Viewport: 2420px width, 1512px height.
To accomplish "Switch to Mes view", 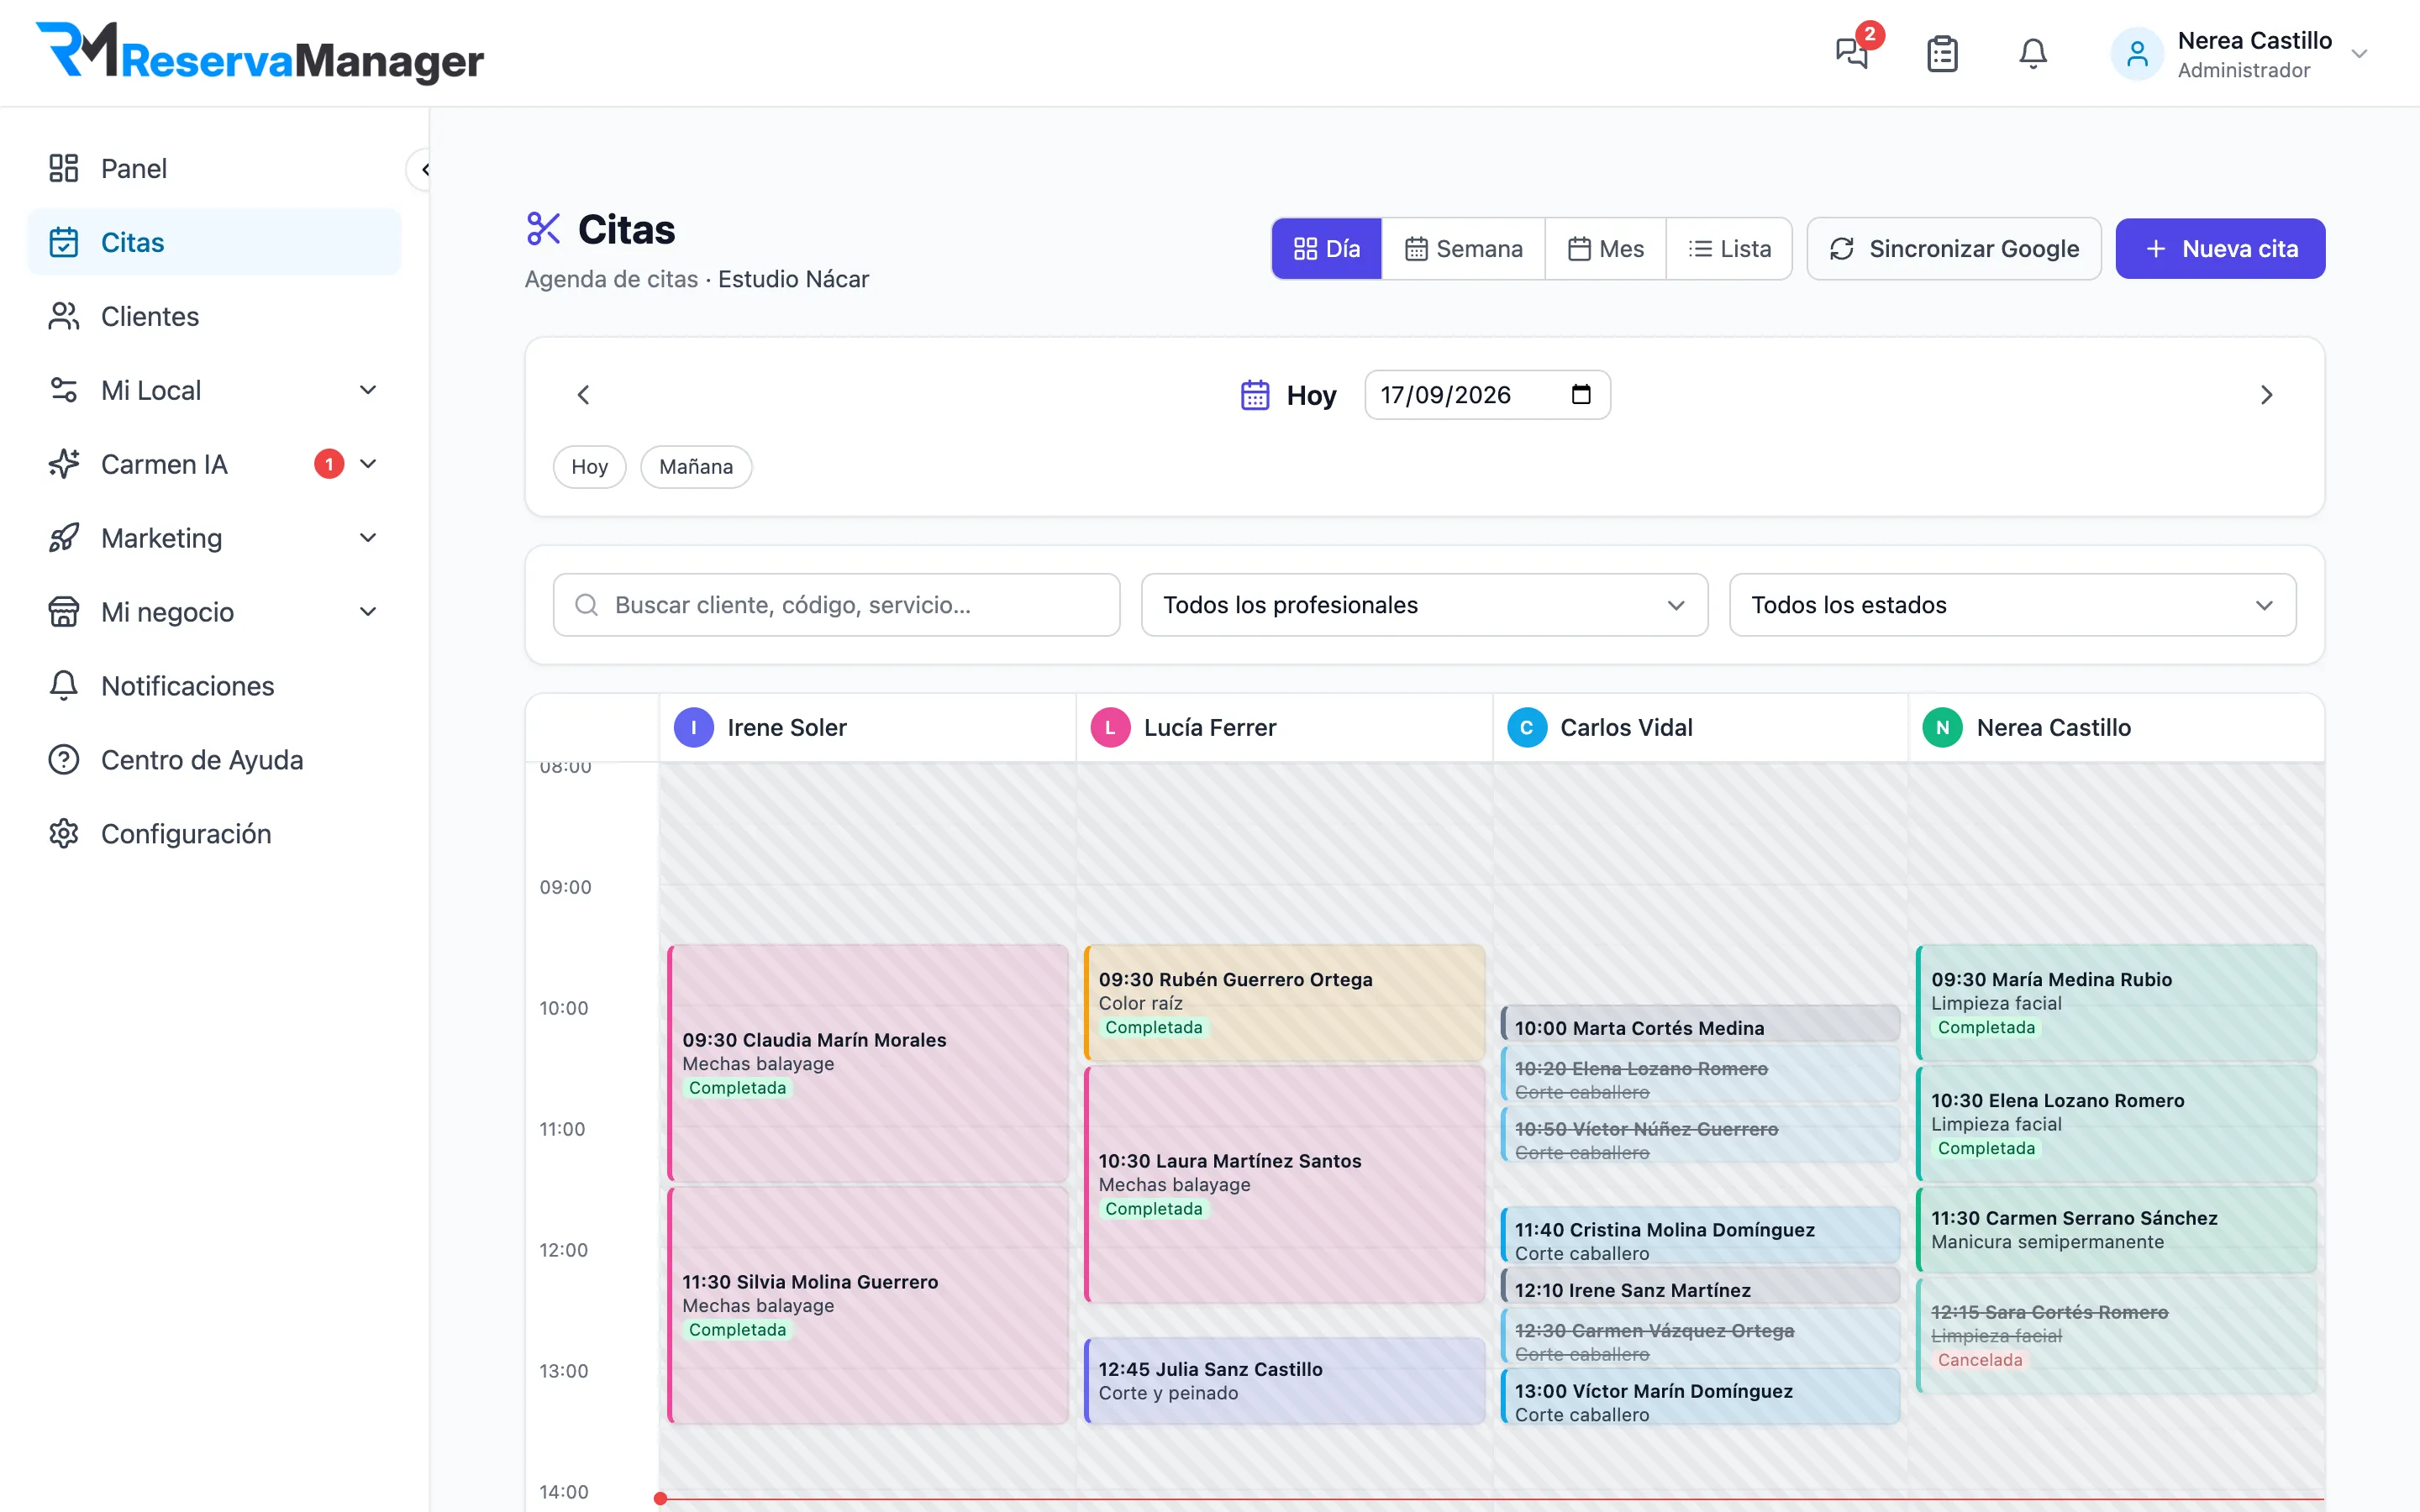I will coord(1605,249).
